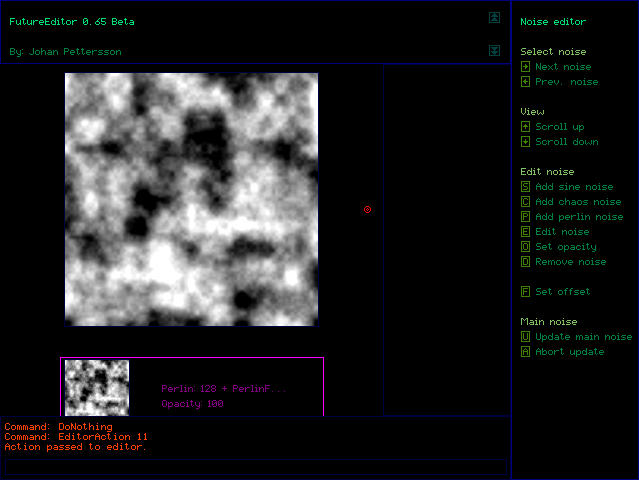Click the S icon for sine noise
Image resolution: width=639 pixels, height=480 pixels.
click(x=525, y=187)
